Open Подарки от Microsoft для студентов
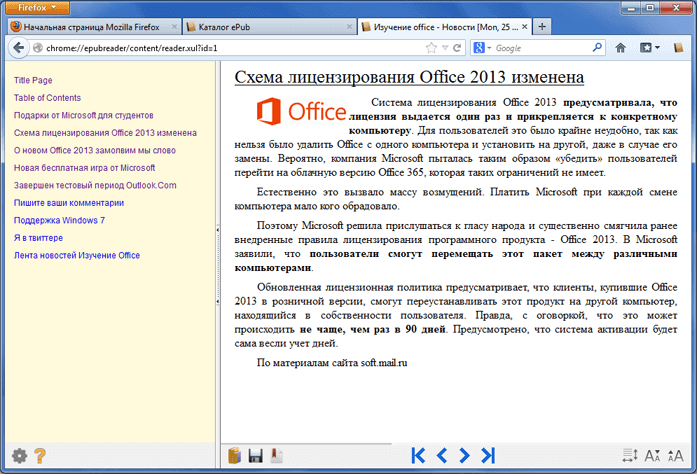This screenshot has width=697, height=474. pyautogui.click(x=84, y=115)
